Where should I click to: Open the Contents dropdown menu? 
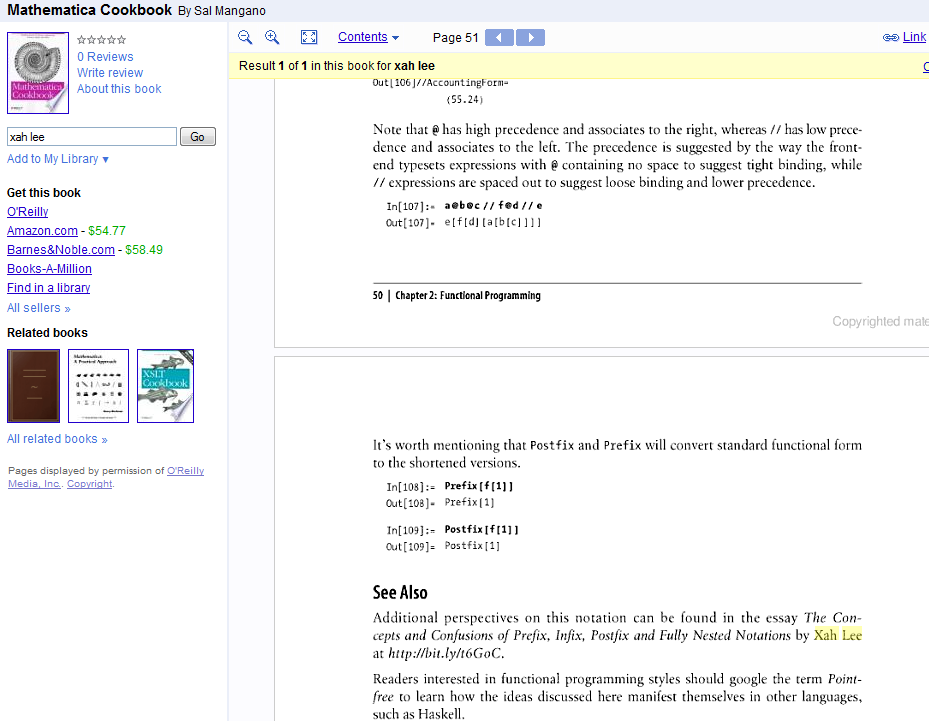tap(368, 38)
